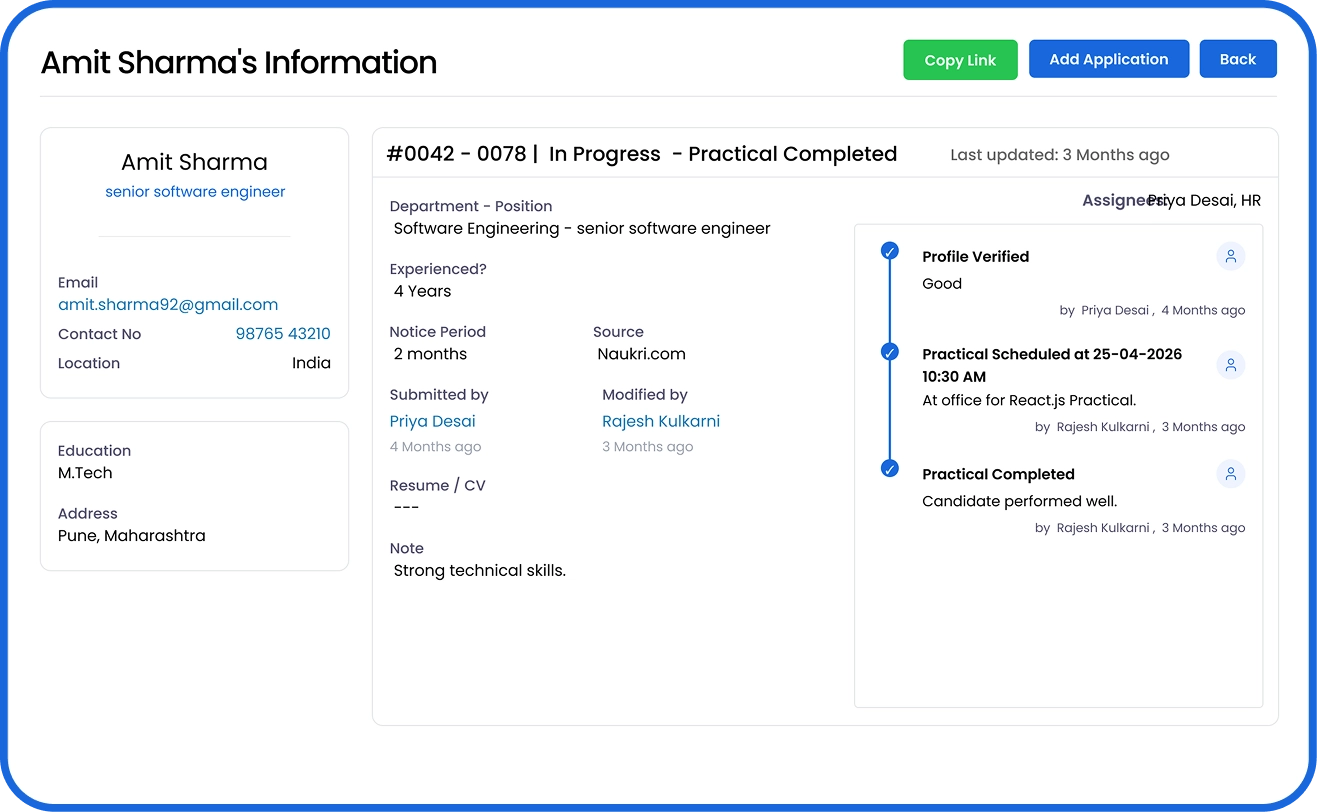
Task: Open Priya Desai under Submitted by
Action: 433,421
